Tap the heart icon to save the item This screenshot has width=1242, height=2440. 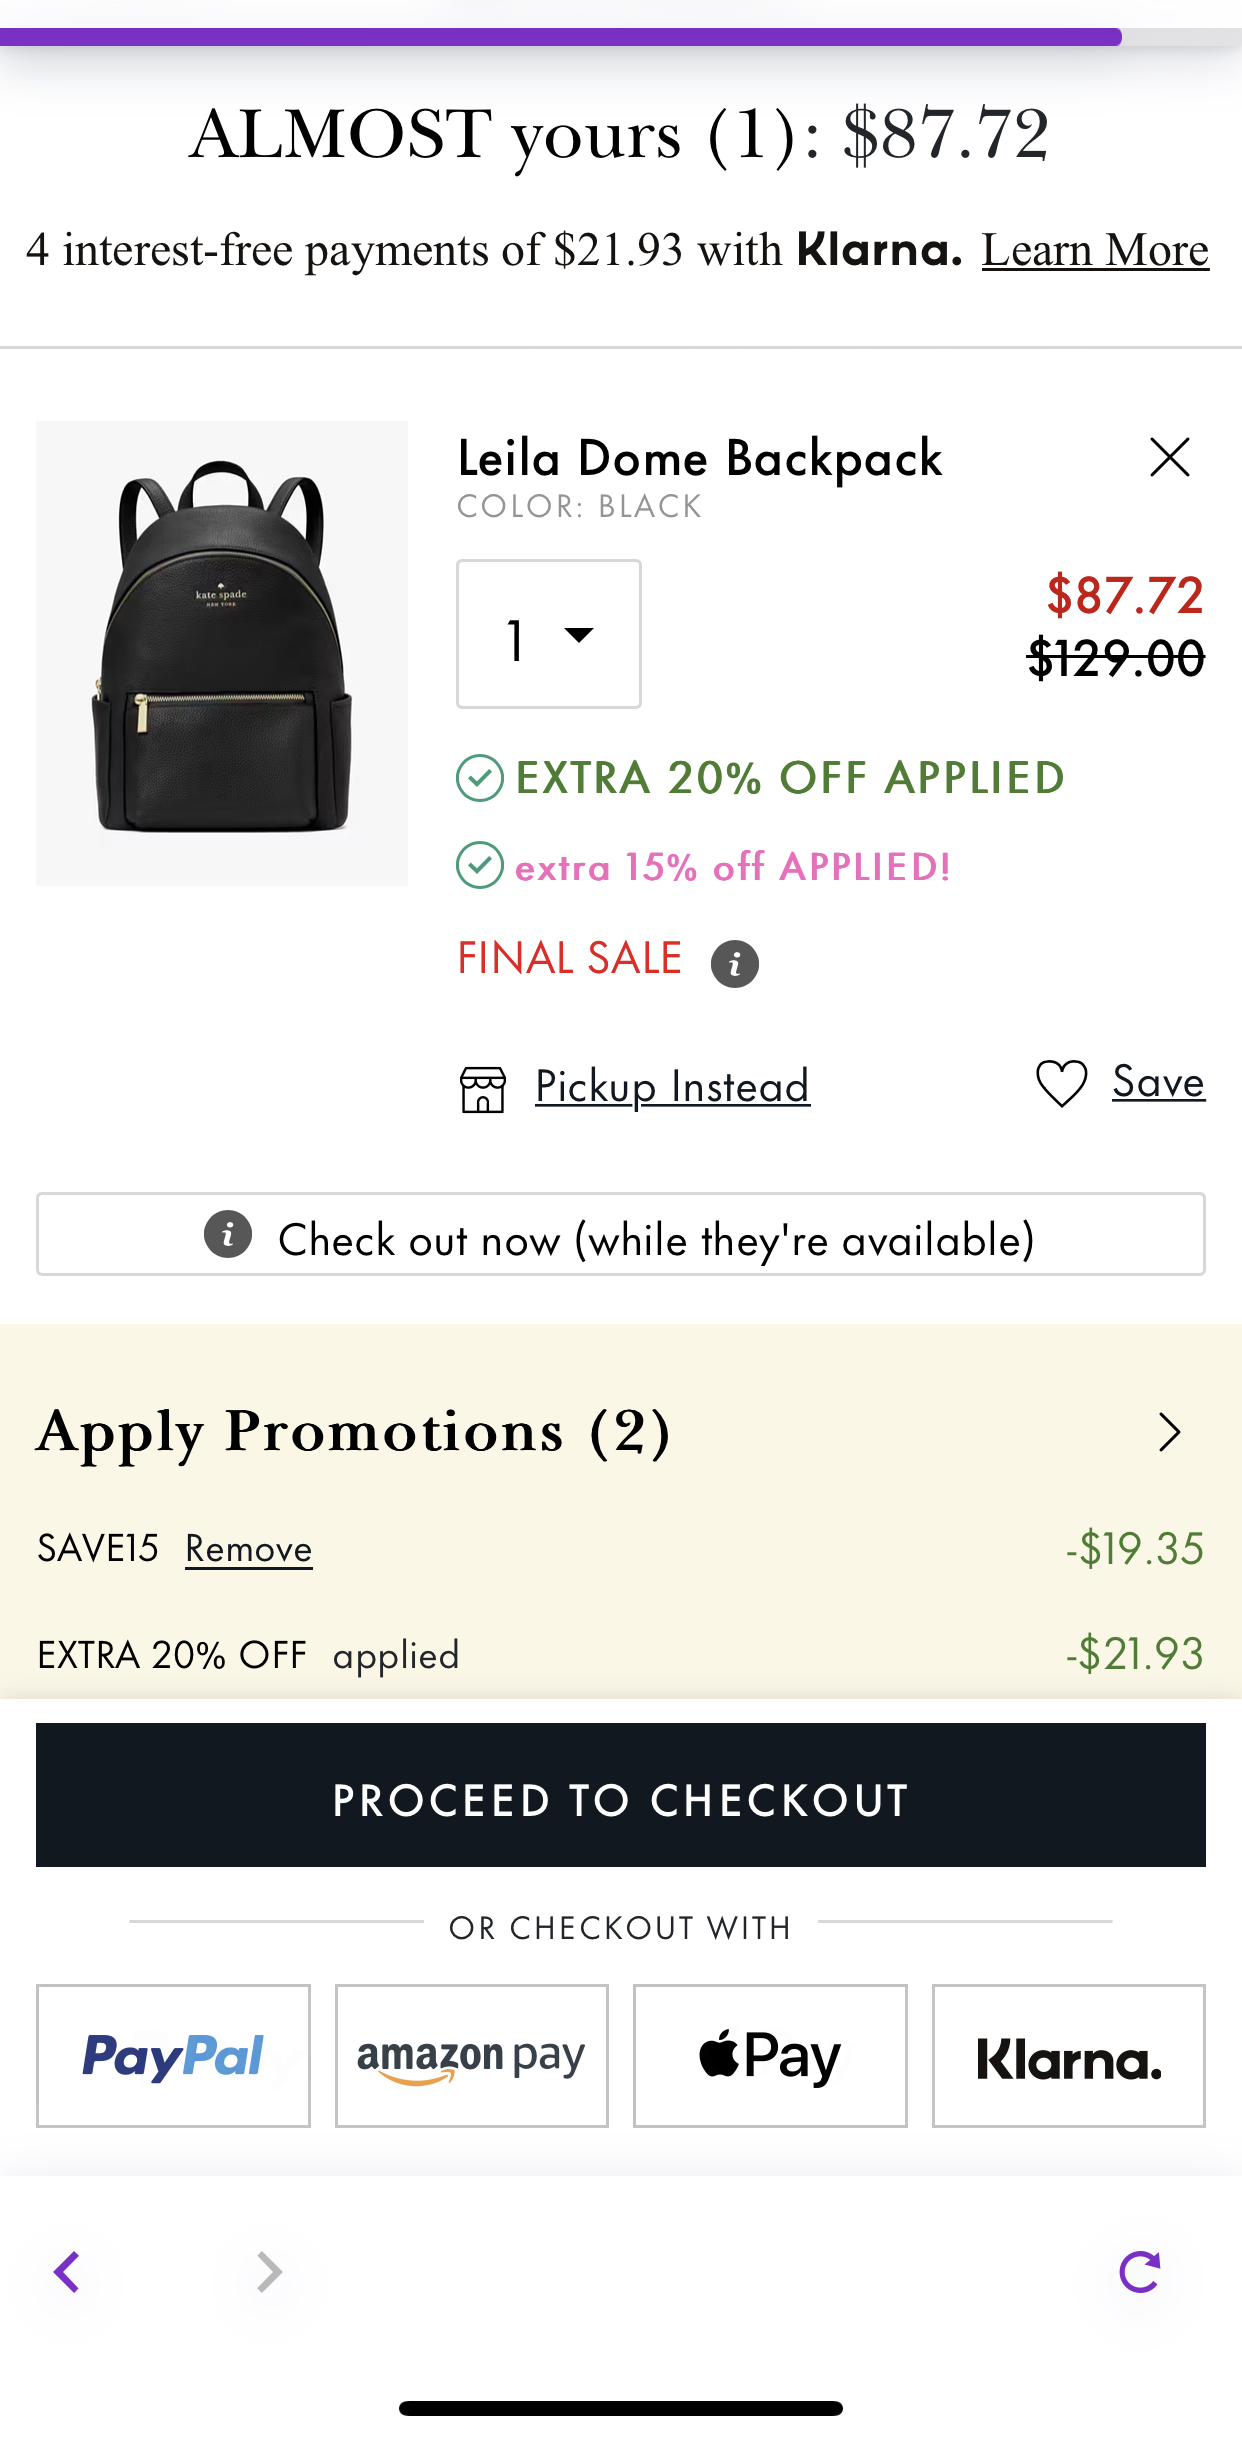[x=1061, y=1083]
